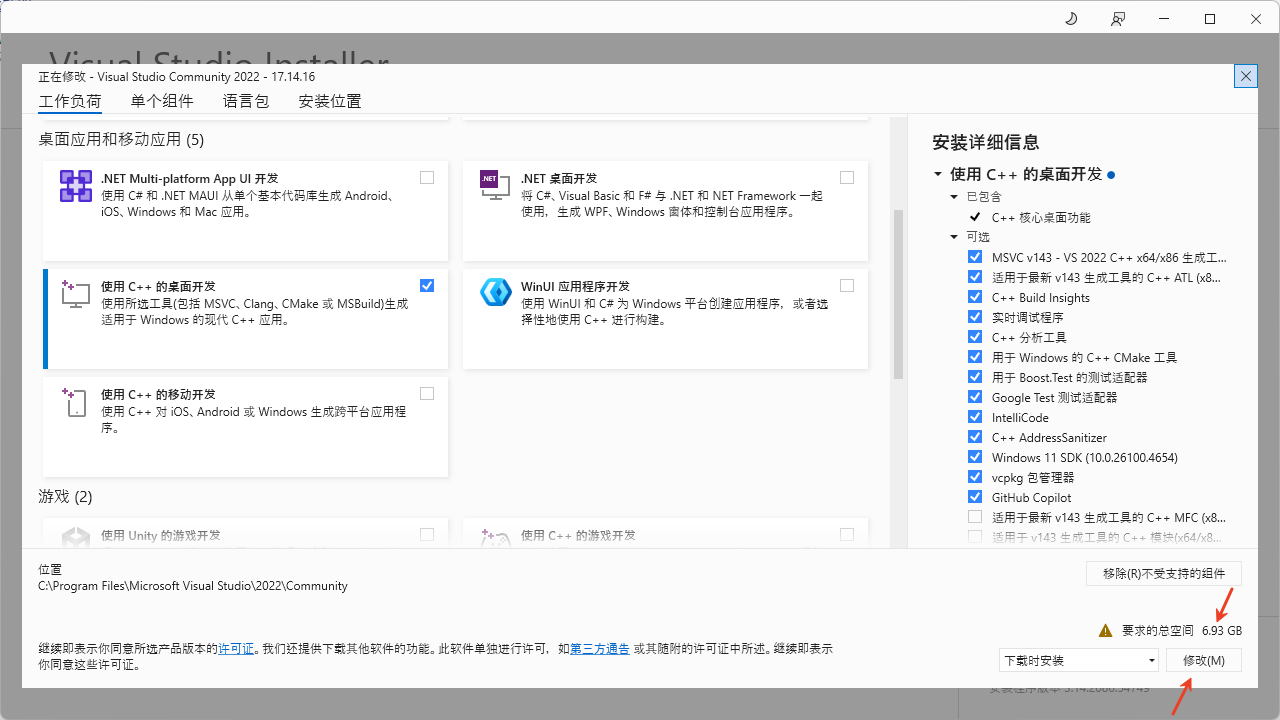Collapse the 可选 components section
1280x720 pixels.
pos(955,237)
